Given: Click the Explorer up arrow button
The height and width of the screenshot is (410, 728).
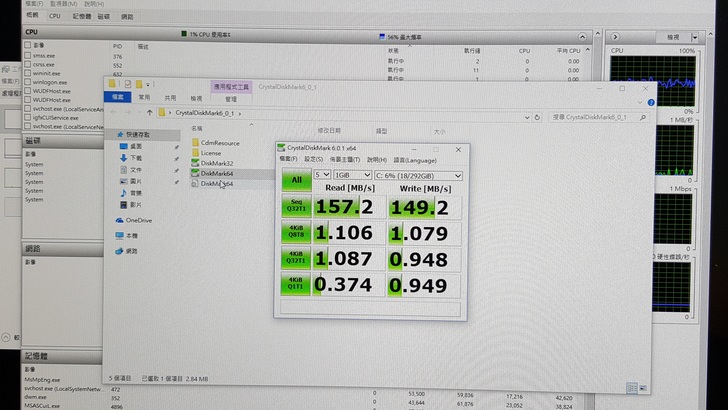Looking at the screenshot, I should click(150, 113).
